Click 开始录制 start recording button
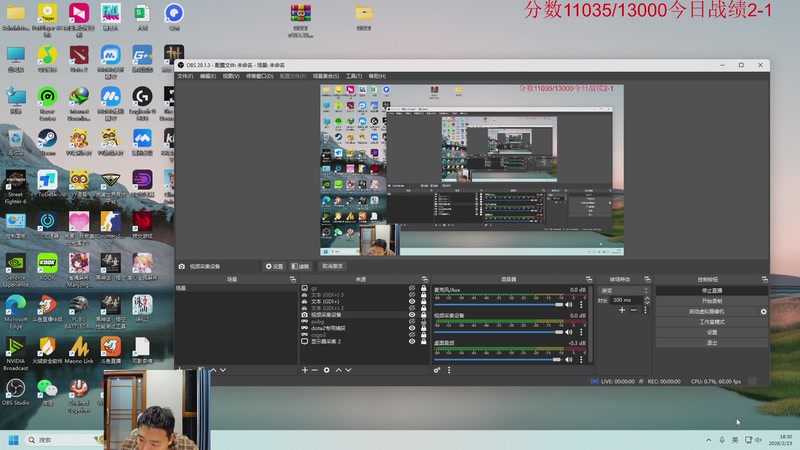The image size is (800, 450). (712, 301)
